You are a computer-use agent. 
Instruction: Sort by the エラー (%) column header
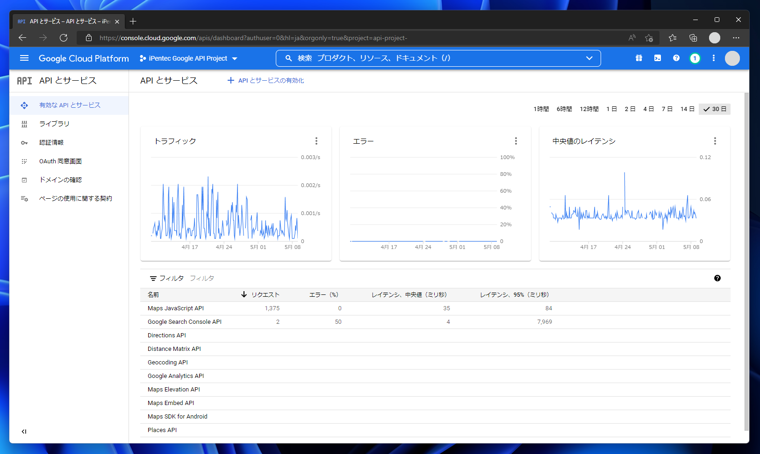click(x=324, y=295)
